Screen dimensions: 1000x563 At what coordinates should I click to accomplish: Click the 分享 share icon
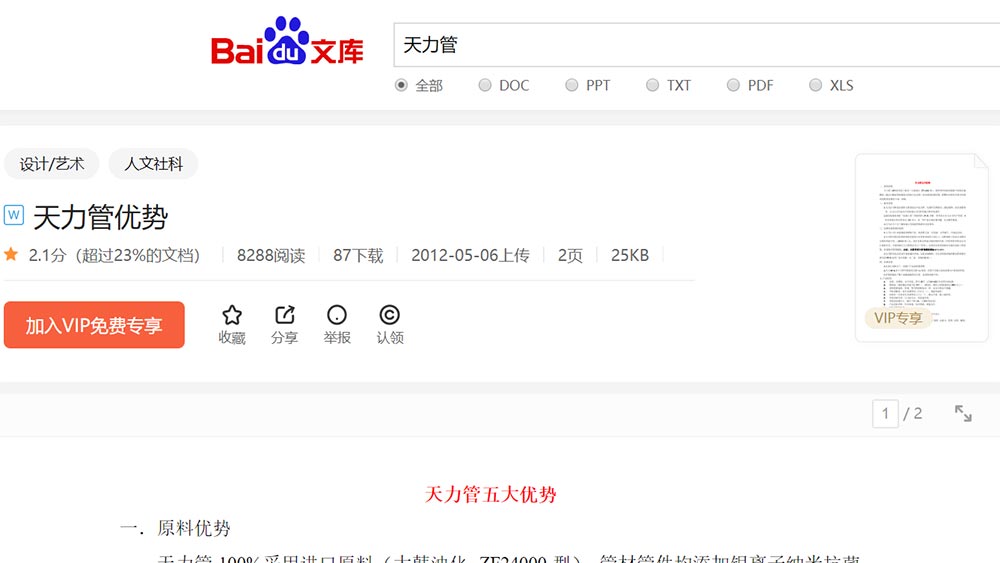[x=284, y=315]
